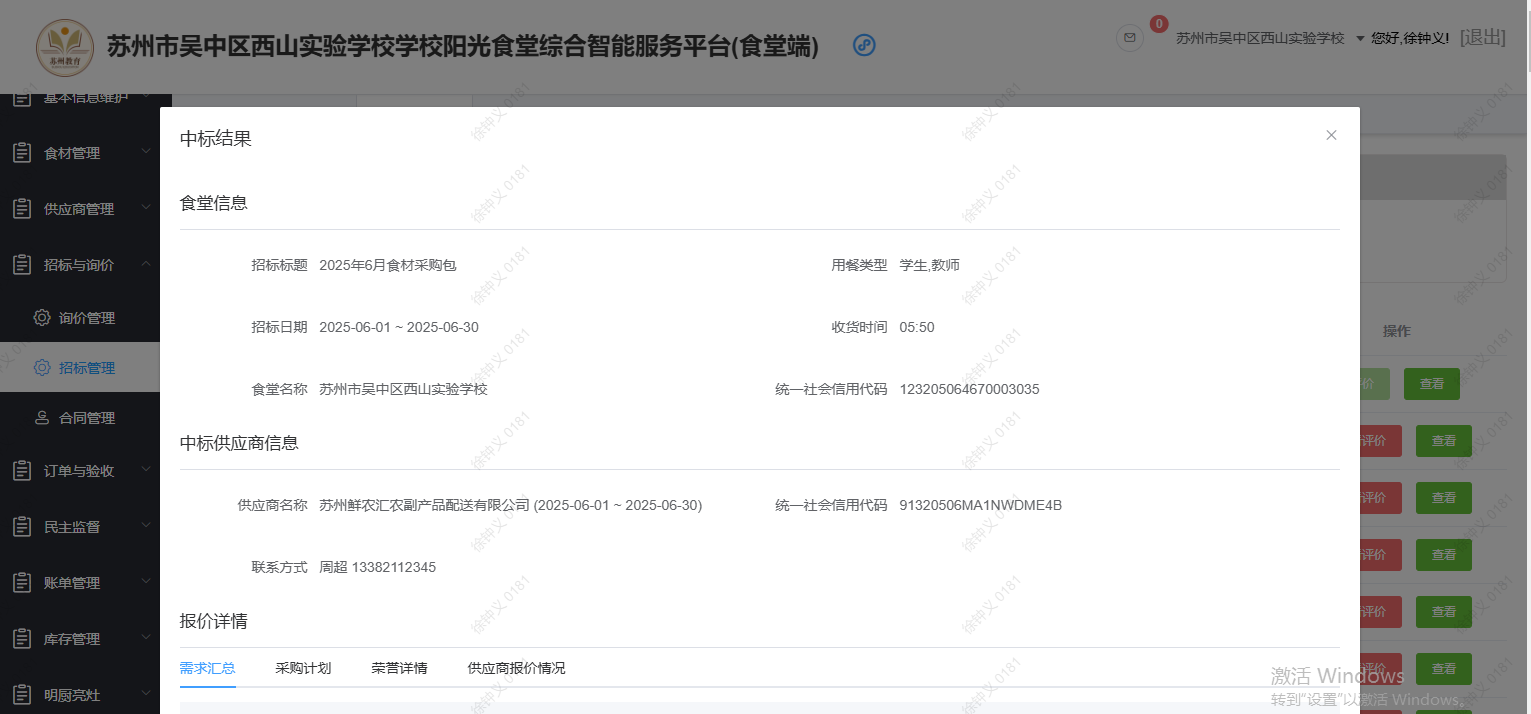Open the 账单管理 icon
The image size is (1531, 714).
pos(22,582)
